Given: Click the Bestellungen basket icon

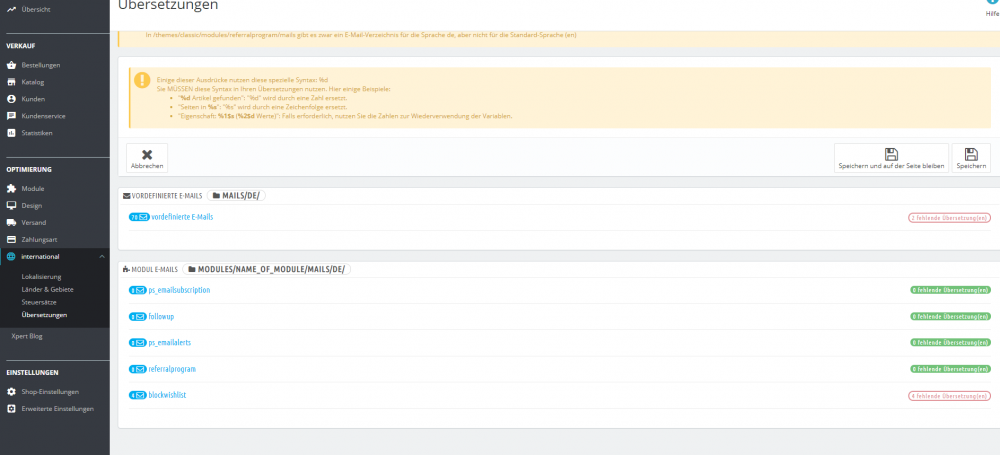Looking at the screenshot, I should click(11, 65).
